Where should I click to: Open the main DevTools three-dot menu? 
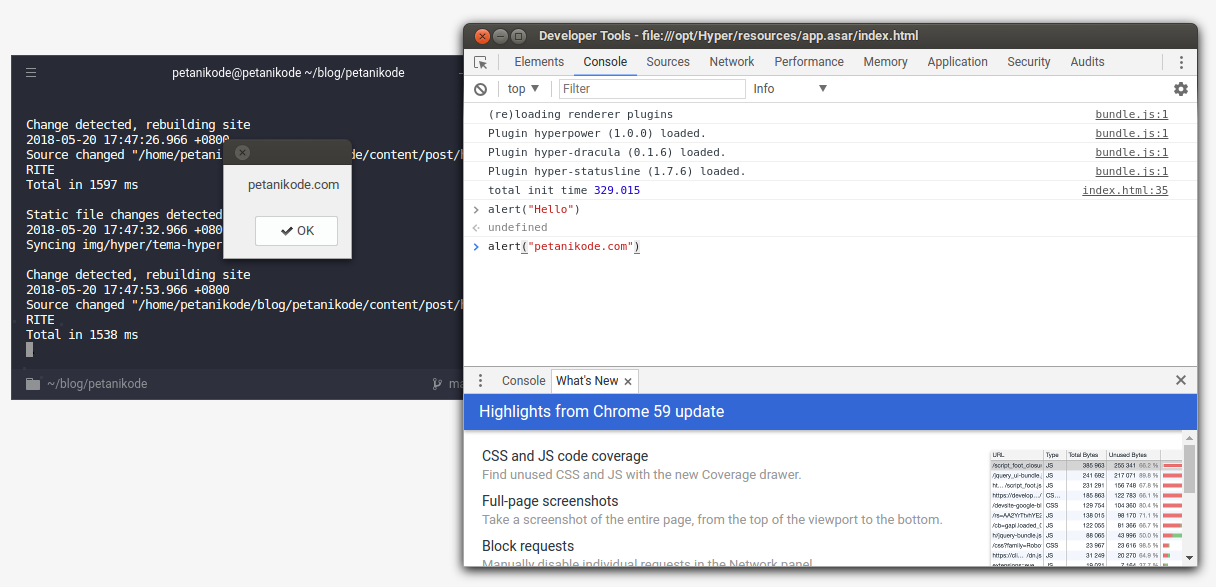(x=1181, y=62)
